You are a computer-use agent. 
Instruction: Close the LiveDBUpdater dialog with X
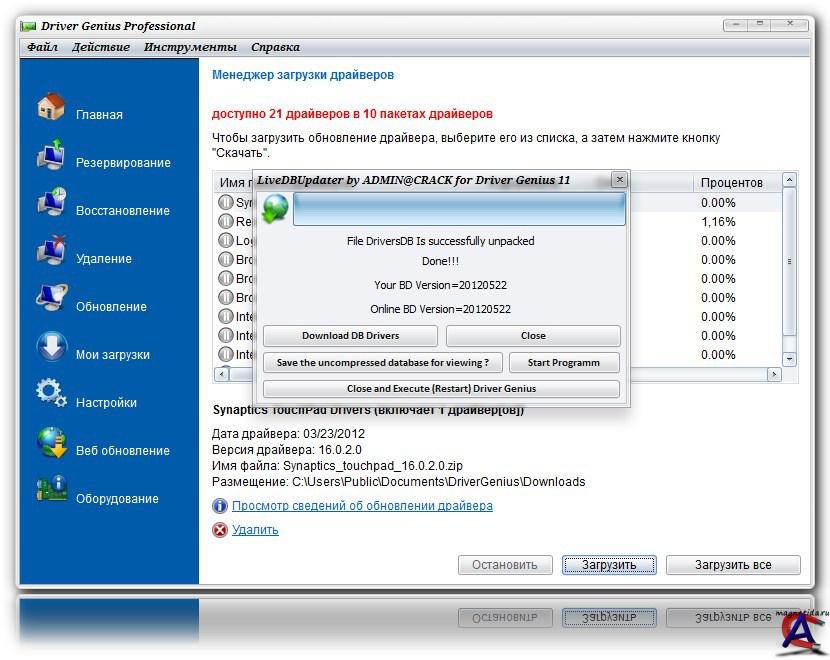(619, 180)
